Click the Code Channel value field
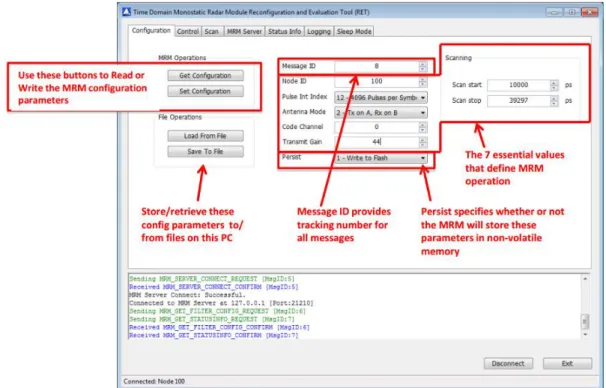 pyautogui.click(x=376, y=127)
